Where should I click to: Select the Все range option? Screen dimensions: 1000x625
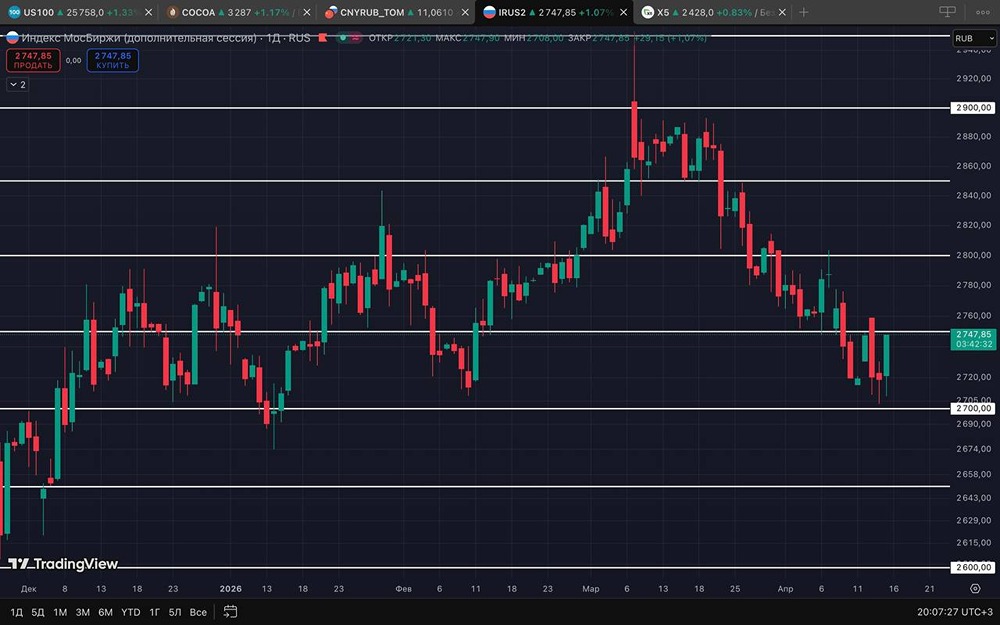click(x=197, y=611)
